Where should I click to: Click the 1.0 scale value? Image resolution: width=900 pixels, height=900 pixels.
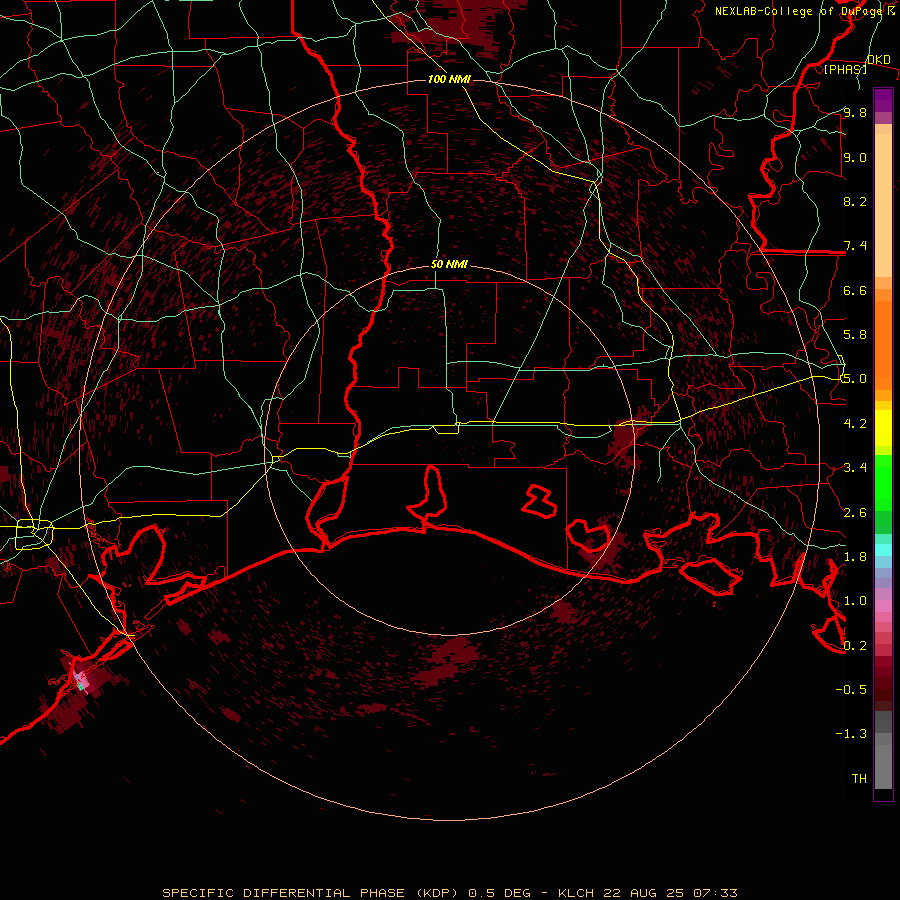point(855,601)
